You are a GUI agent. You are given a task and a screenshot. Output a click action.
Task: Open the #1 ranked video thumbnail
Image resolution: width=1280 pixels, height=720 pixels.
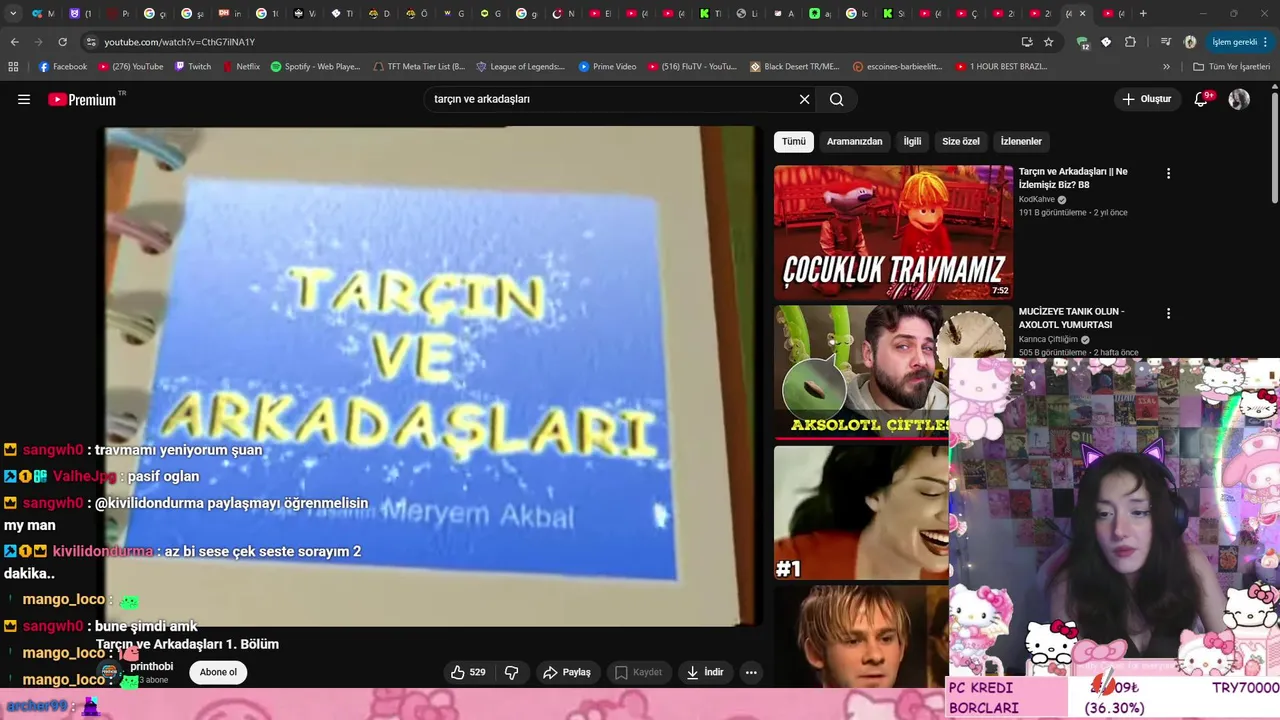pyautogui.click(x=861, y=513)
